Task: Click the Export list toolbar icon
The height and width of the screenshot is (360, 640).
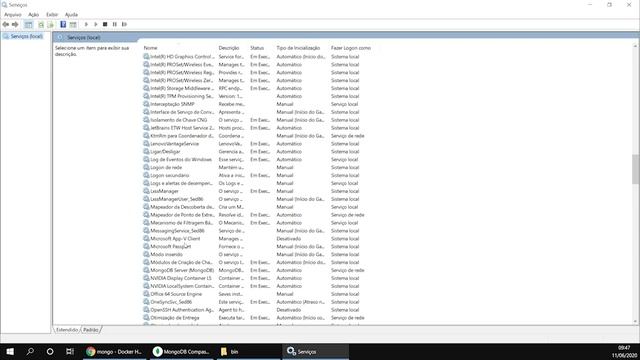Action: 50,24
